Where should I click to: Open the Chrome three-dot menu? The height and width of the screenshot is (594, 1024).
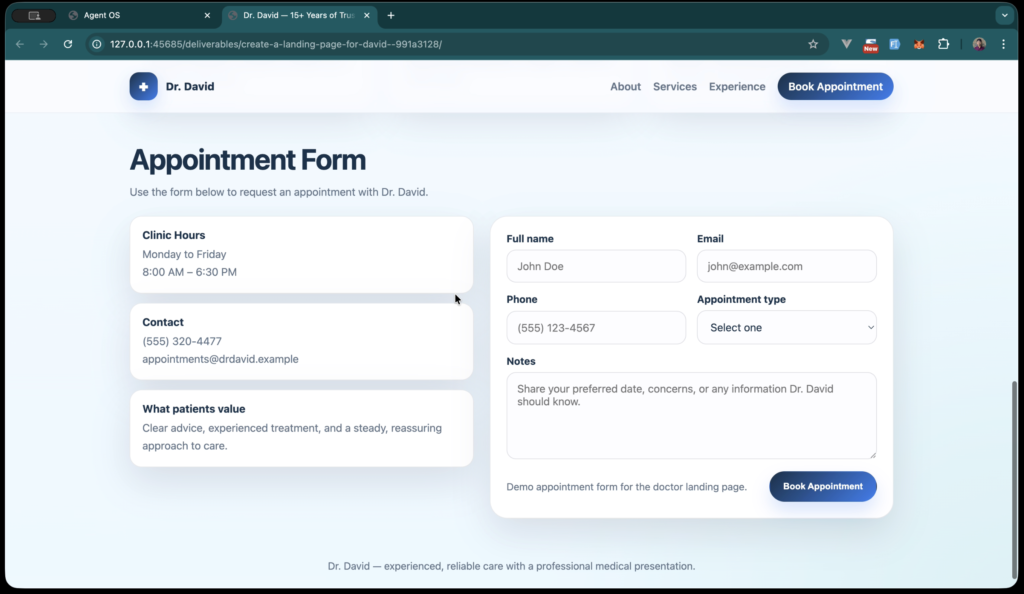[1003, 44]
